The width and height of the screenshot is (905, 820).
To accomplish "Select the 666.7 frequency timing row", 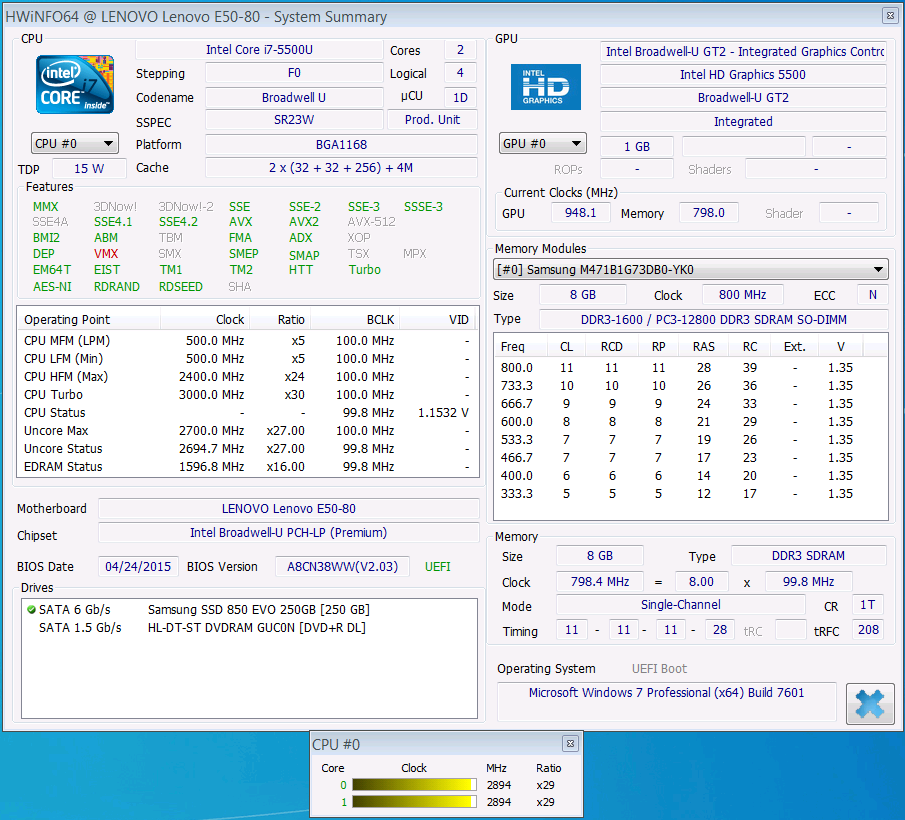I will tap(690, 403).
